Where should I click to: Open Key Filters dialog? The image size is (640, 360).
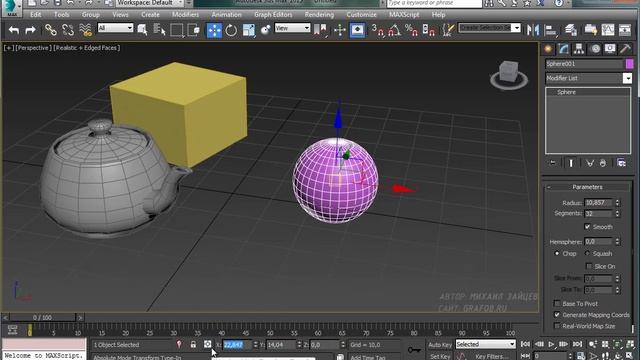(x=491, y=356)
